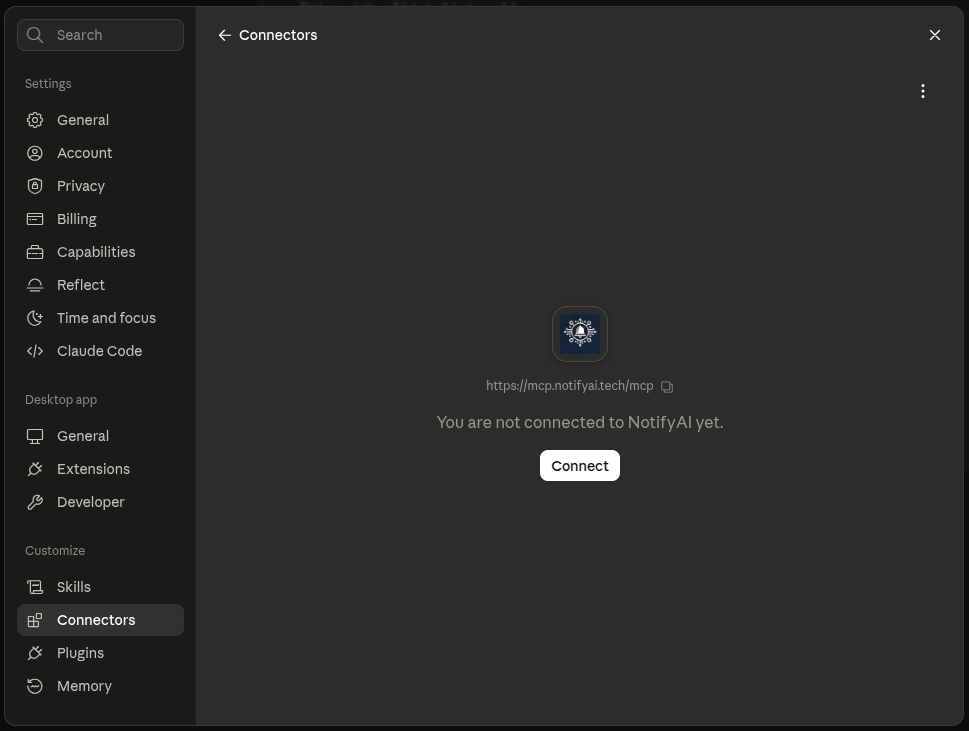Click the NotifyAI connector logo

point(579,334)
